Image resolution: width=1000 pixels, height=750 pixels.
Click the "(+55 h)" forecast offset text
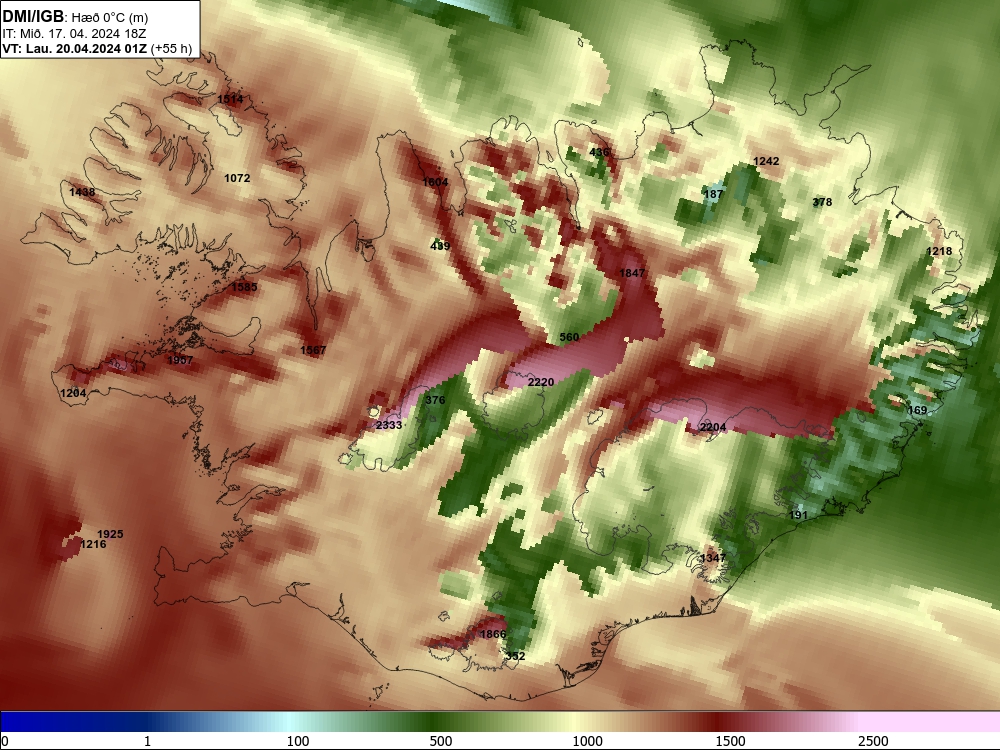(172, 49)
